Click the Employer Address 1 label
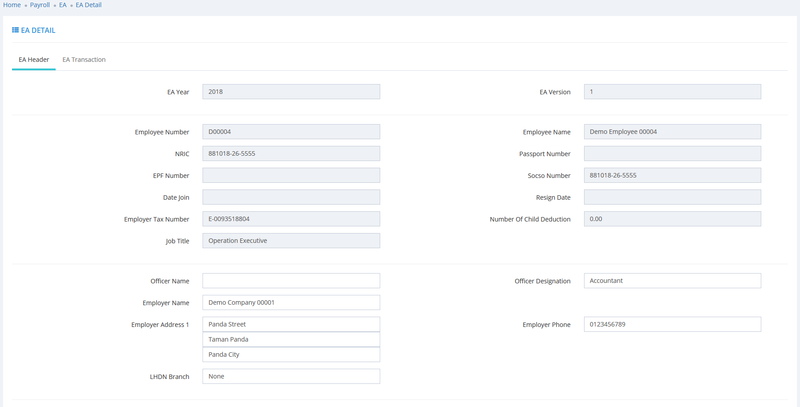This screenshot has height=407, width=800. coord(160,325)
